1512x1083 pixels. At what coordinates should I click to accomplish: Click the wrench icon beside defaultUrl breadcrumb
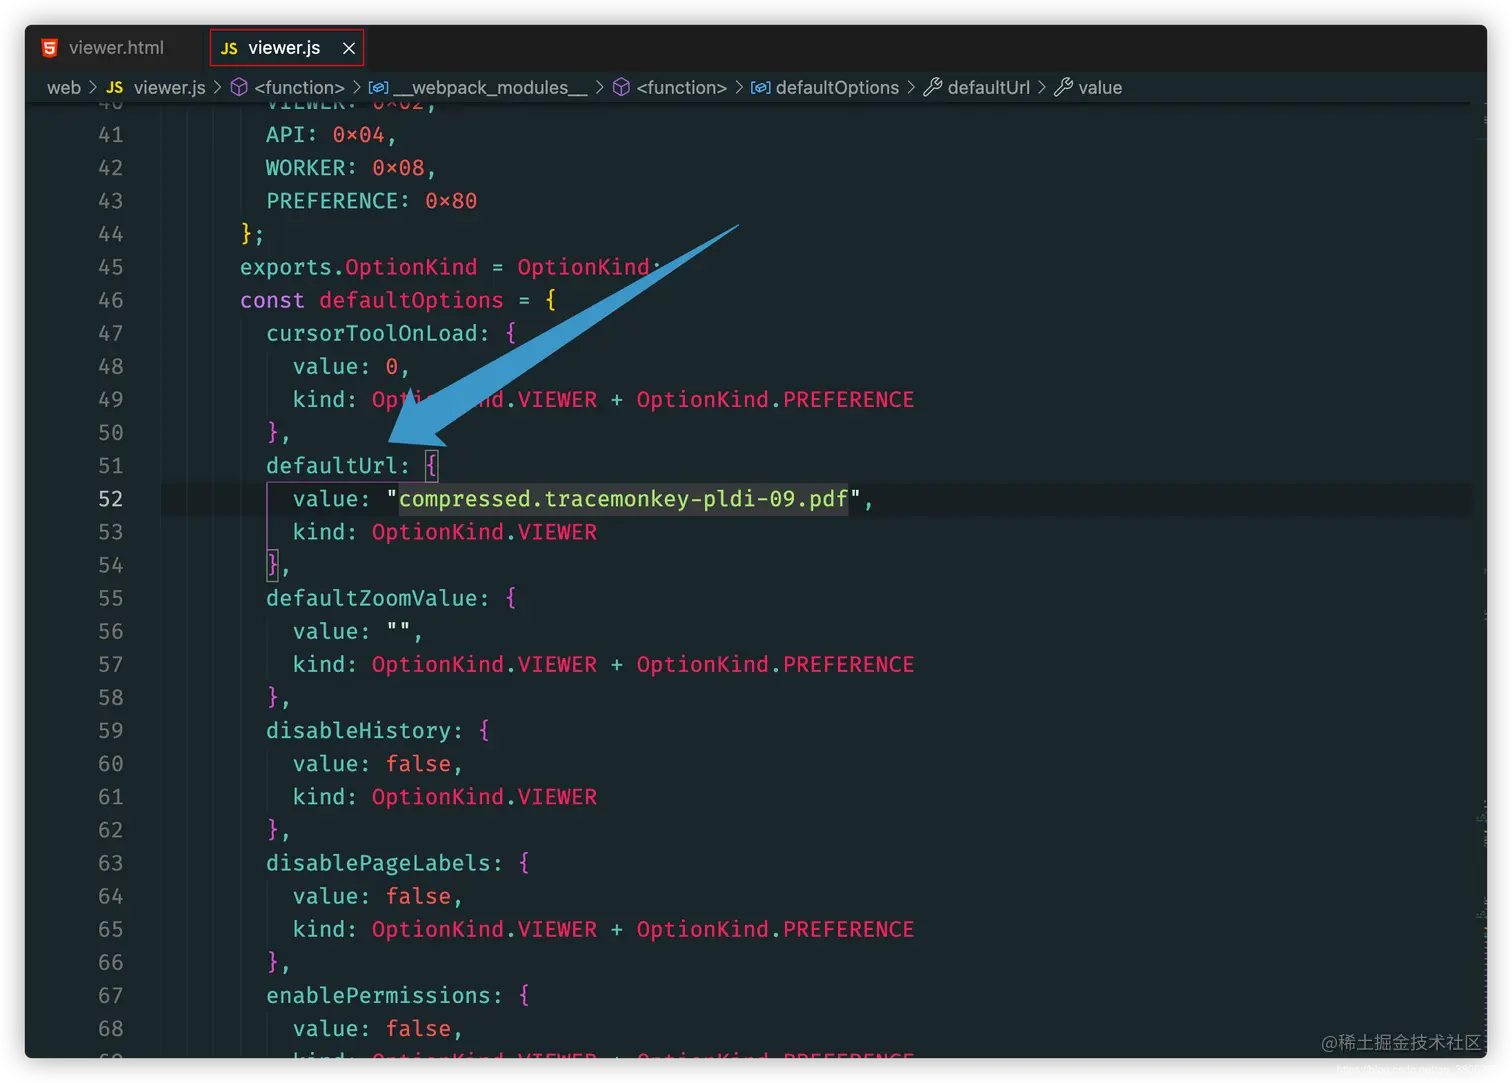coord(932,88)
